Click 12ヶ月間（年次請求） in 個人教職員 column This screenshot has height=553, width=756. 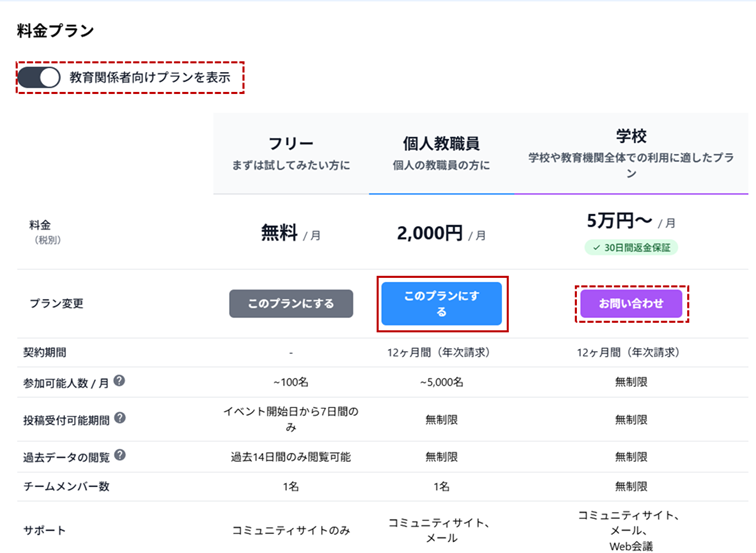pyautogui.click(x=441, y=352)
